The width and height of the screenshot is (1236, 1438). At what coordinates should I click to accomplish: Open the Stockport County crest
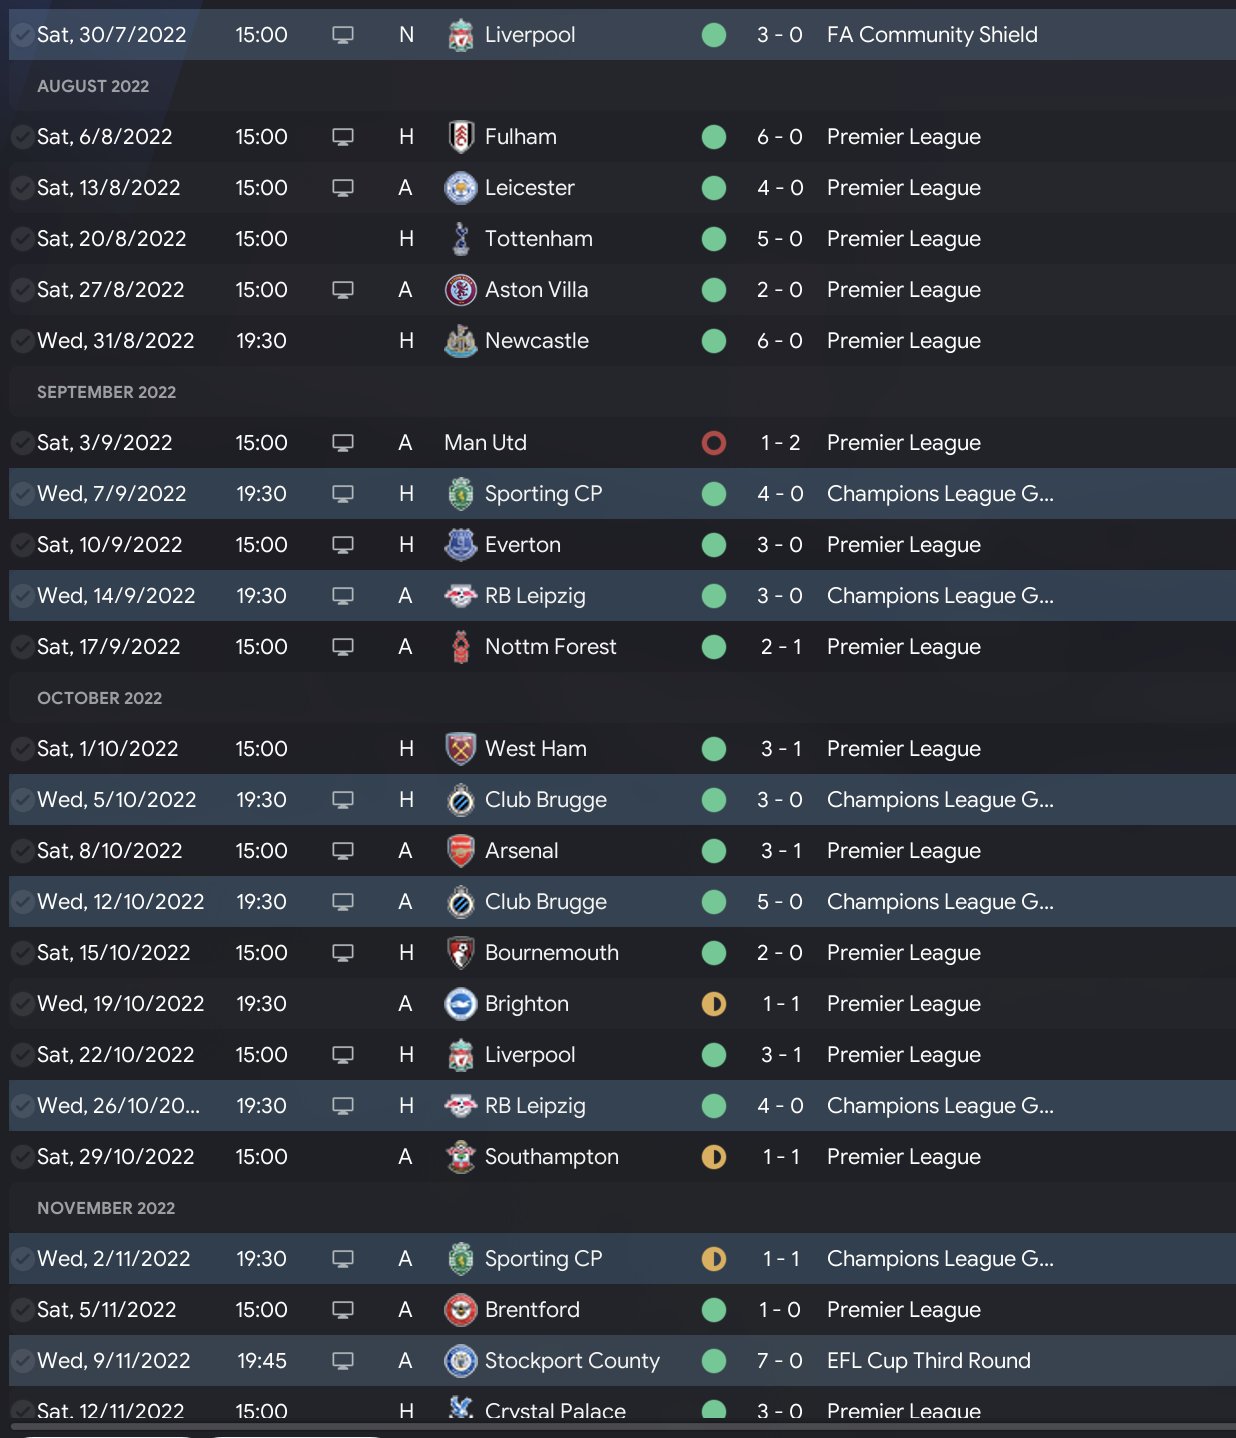tap(460, 1361)
